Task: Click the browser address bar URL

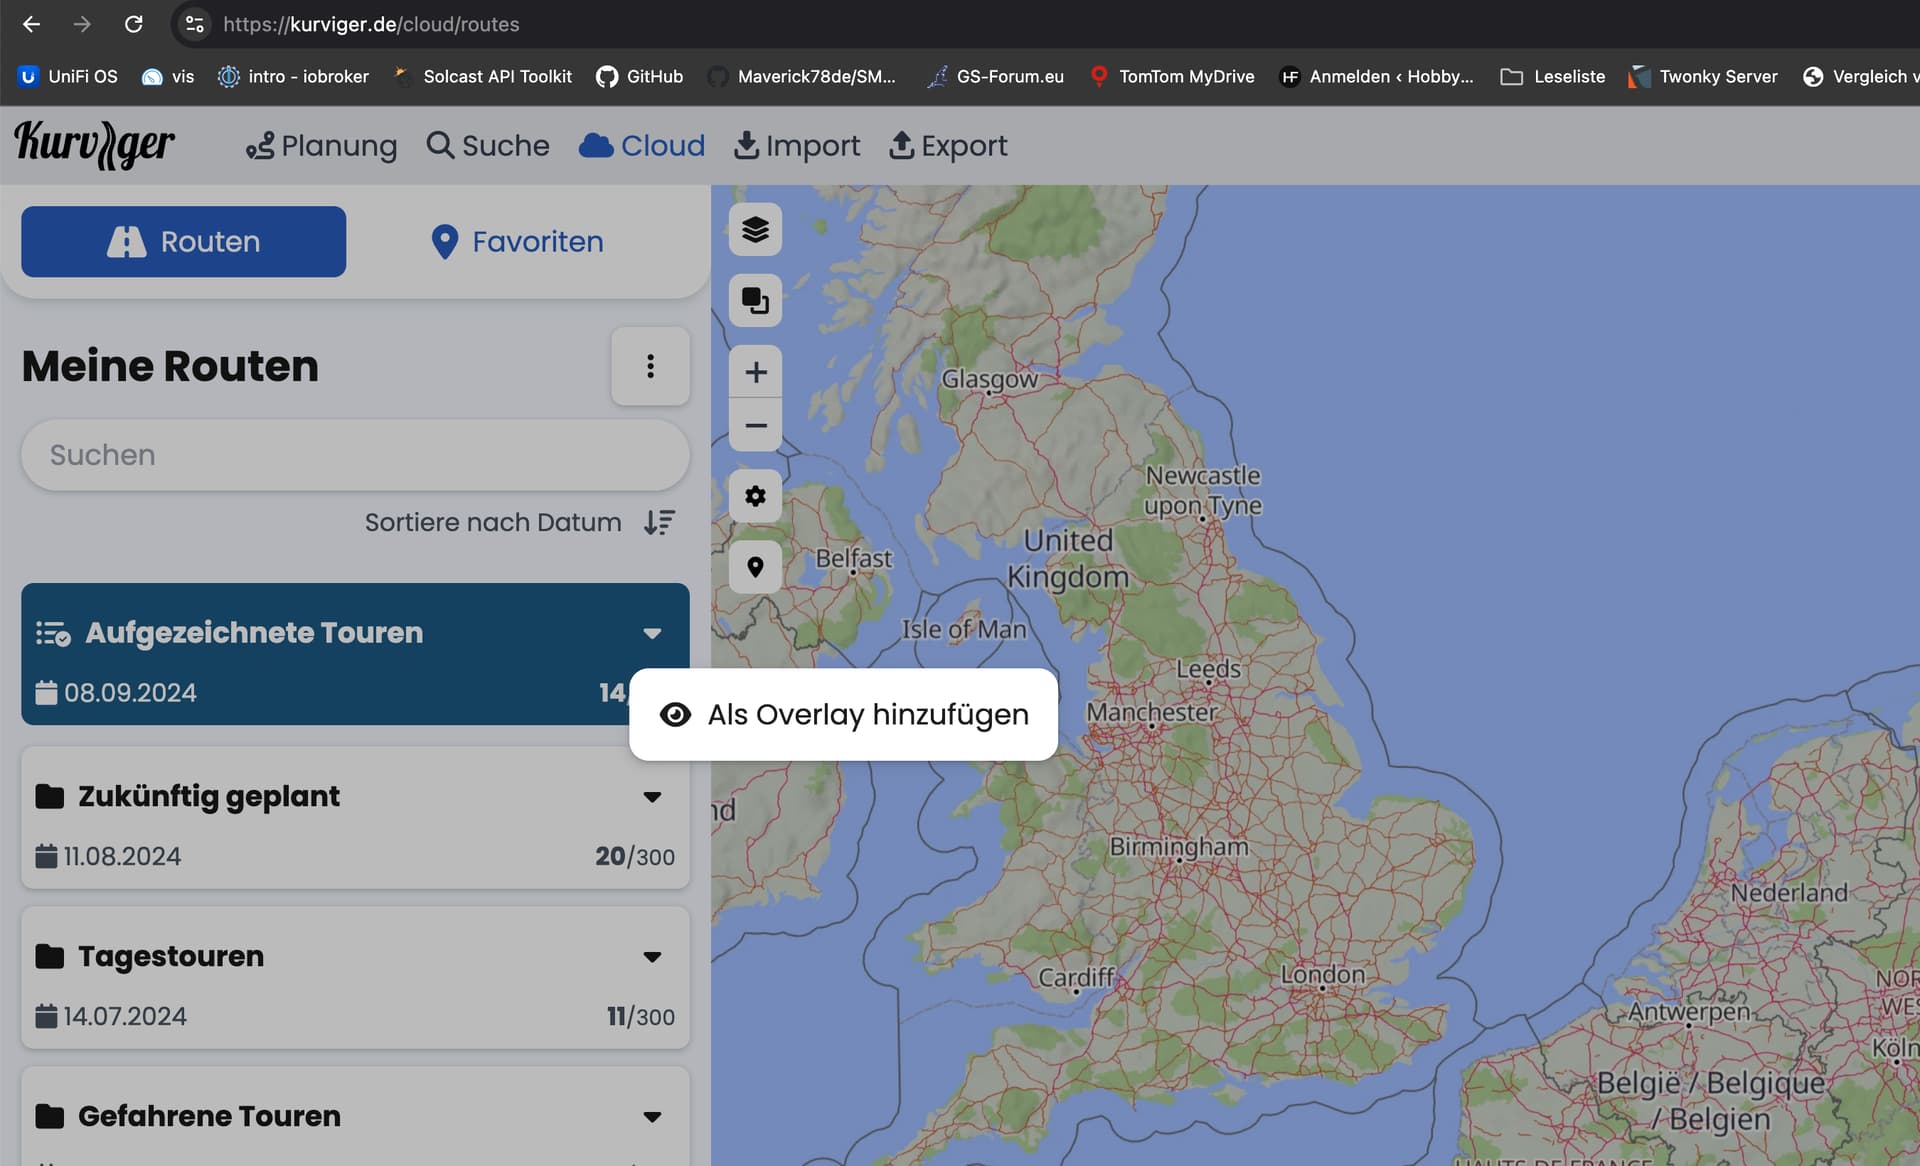Action: point(371,24)
